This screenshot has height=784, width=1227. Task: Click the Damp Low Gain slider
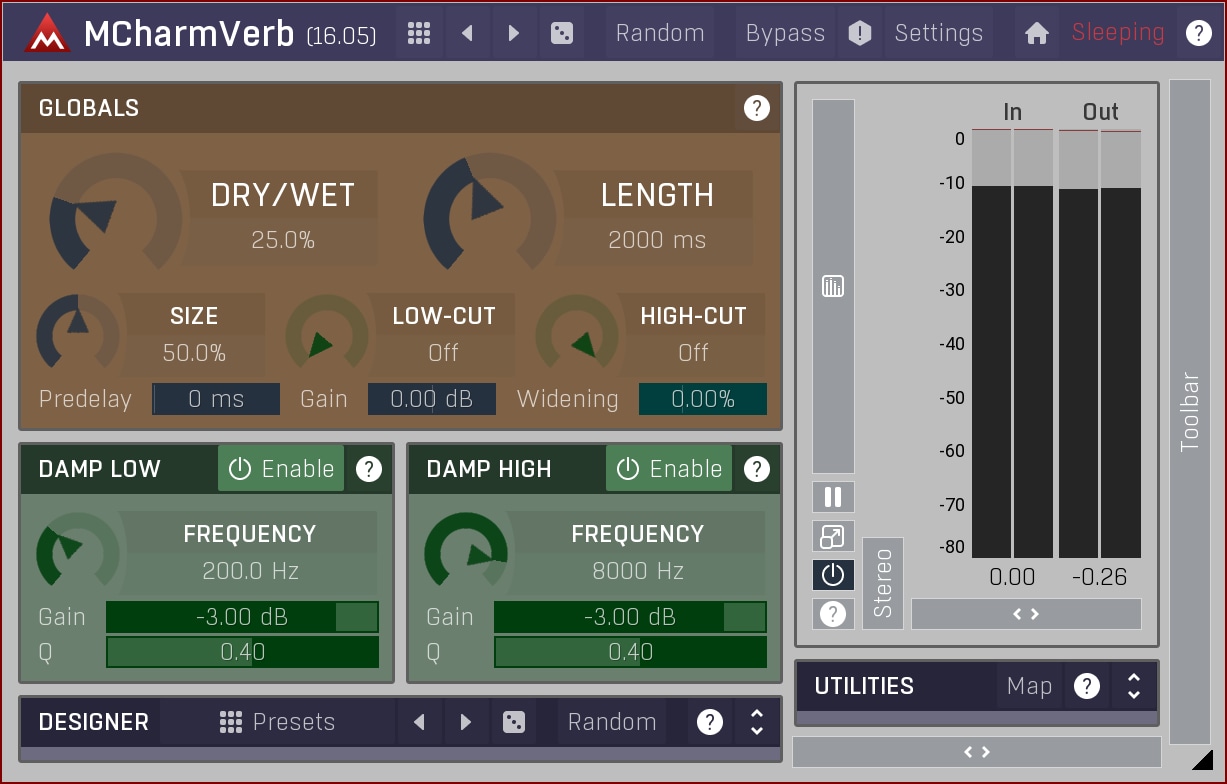[242, 617]
